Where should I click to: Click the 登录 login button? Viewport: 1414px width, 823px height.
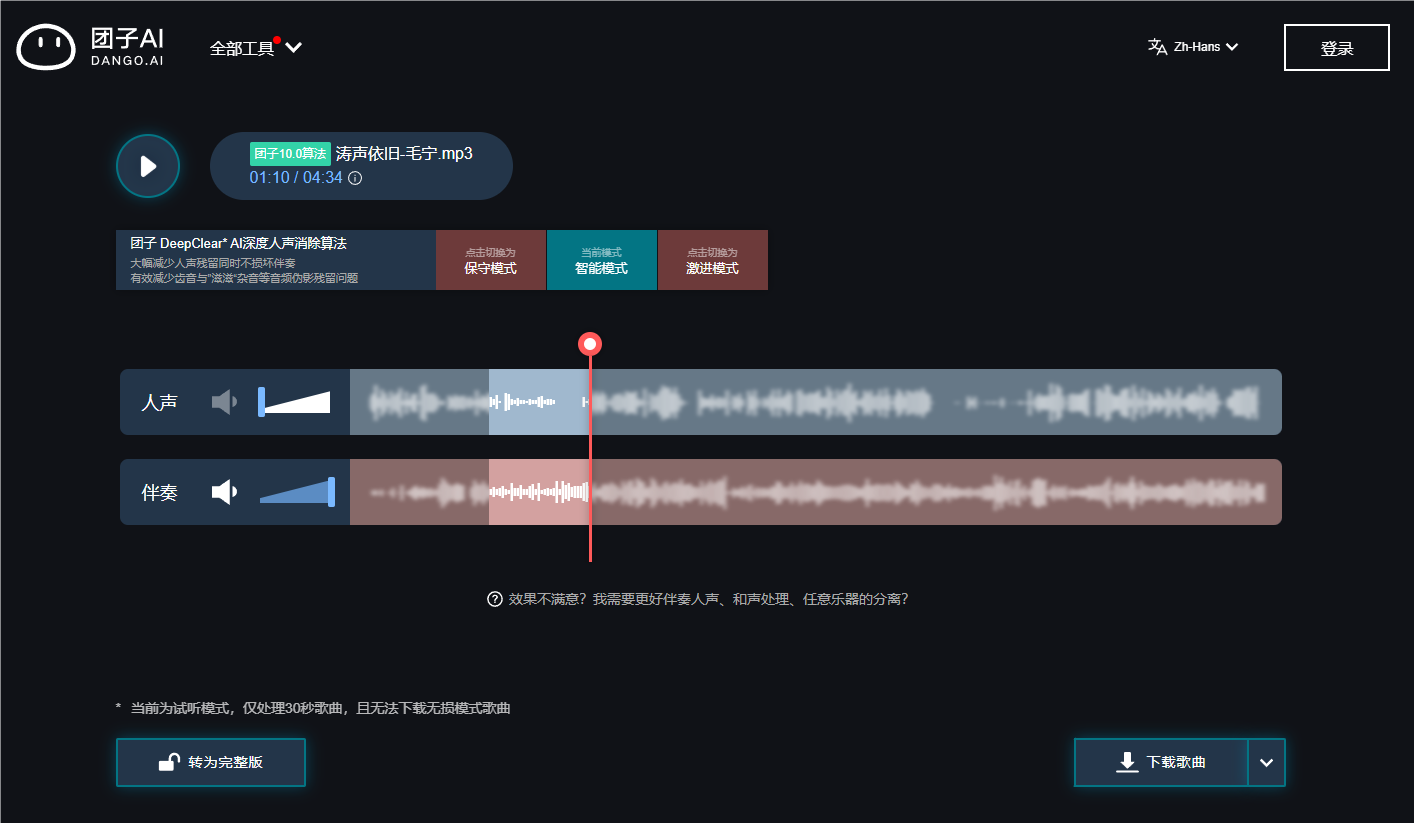(x=1336, y=47)
